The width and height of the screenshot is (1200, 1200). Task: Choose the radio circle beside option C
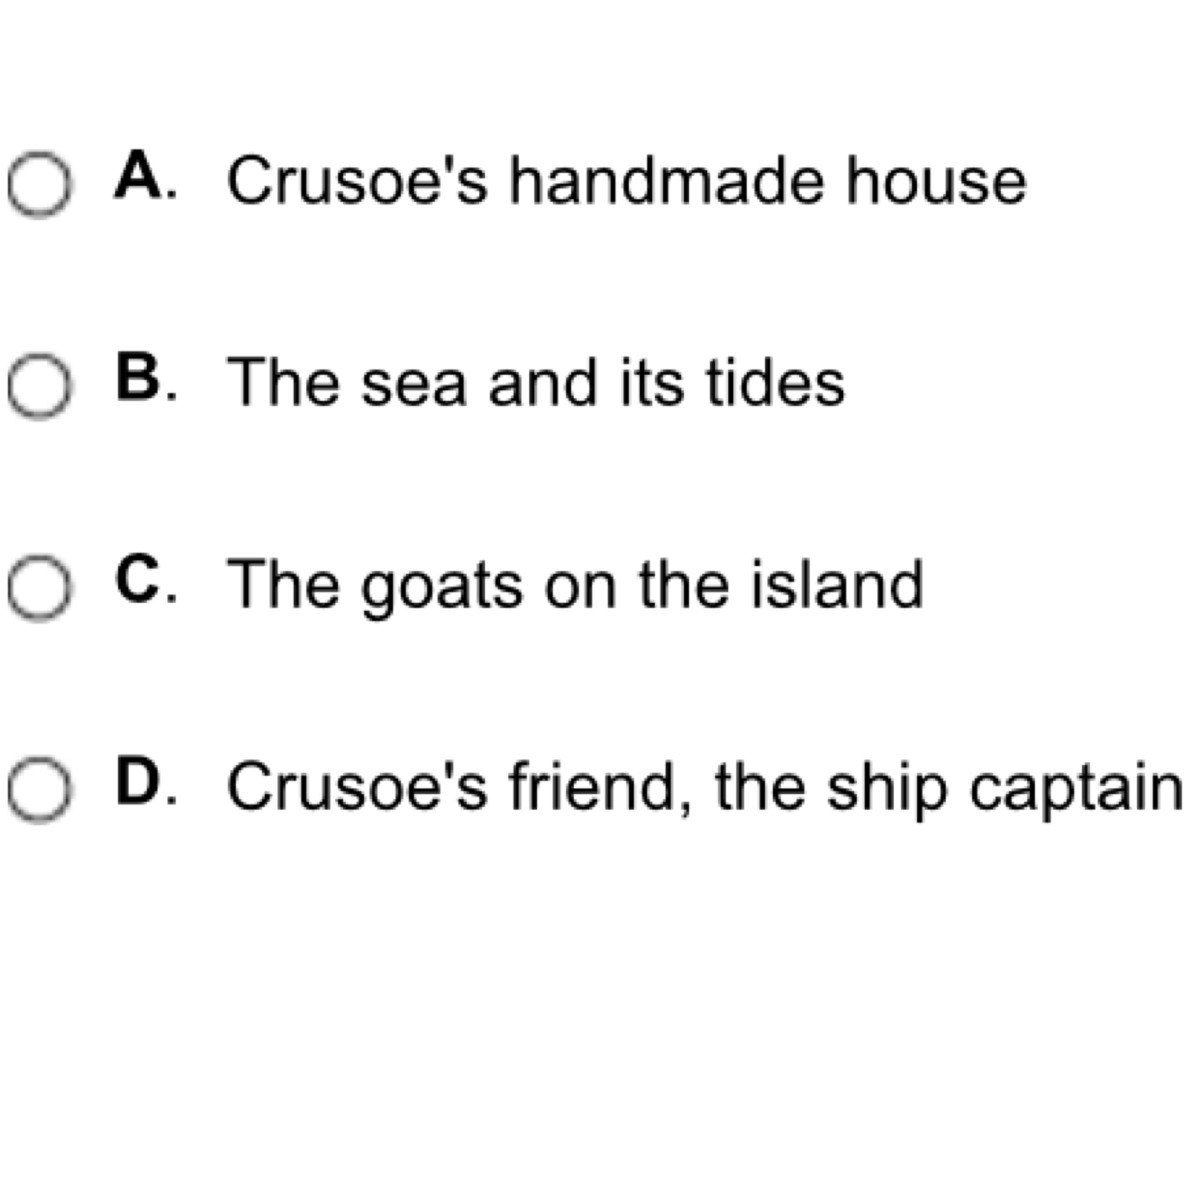(40, 589)
